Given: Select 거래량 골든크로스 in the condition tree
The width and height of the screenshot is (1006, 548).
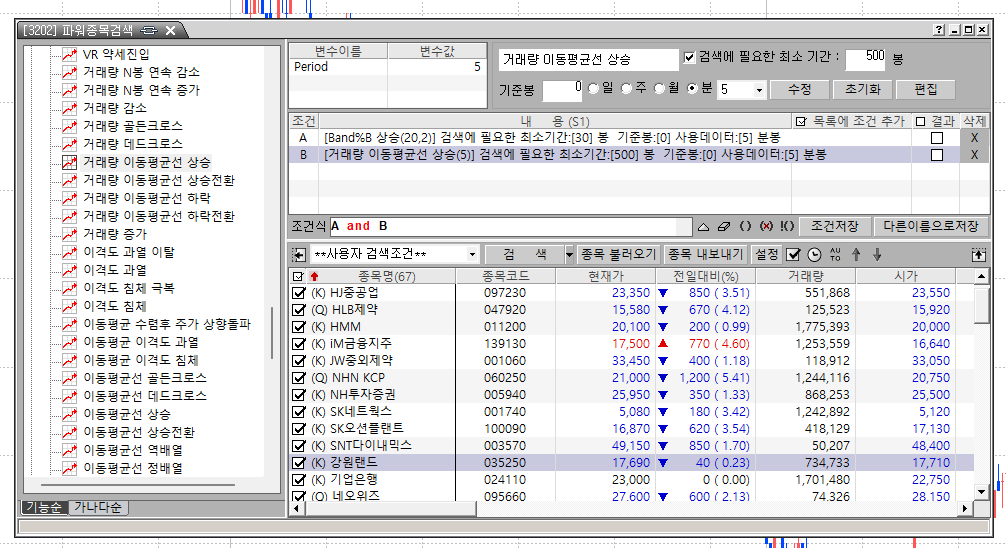Looking at the screenshot, I should tap(132, 126).
